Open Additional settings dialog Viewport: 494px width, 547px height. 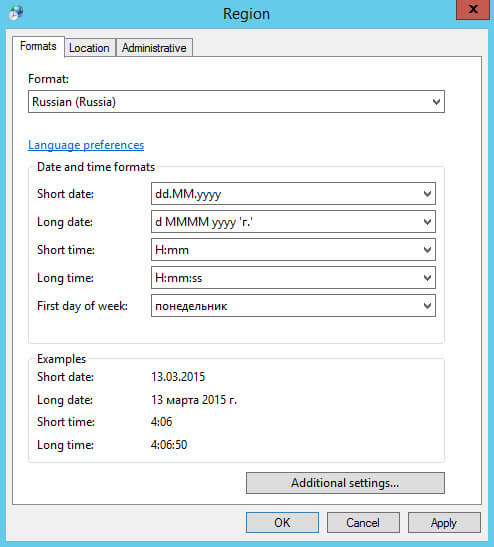click(345, 483)
